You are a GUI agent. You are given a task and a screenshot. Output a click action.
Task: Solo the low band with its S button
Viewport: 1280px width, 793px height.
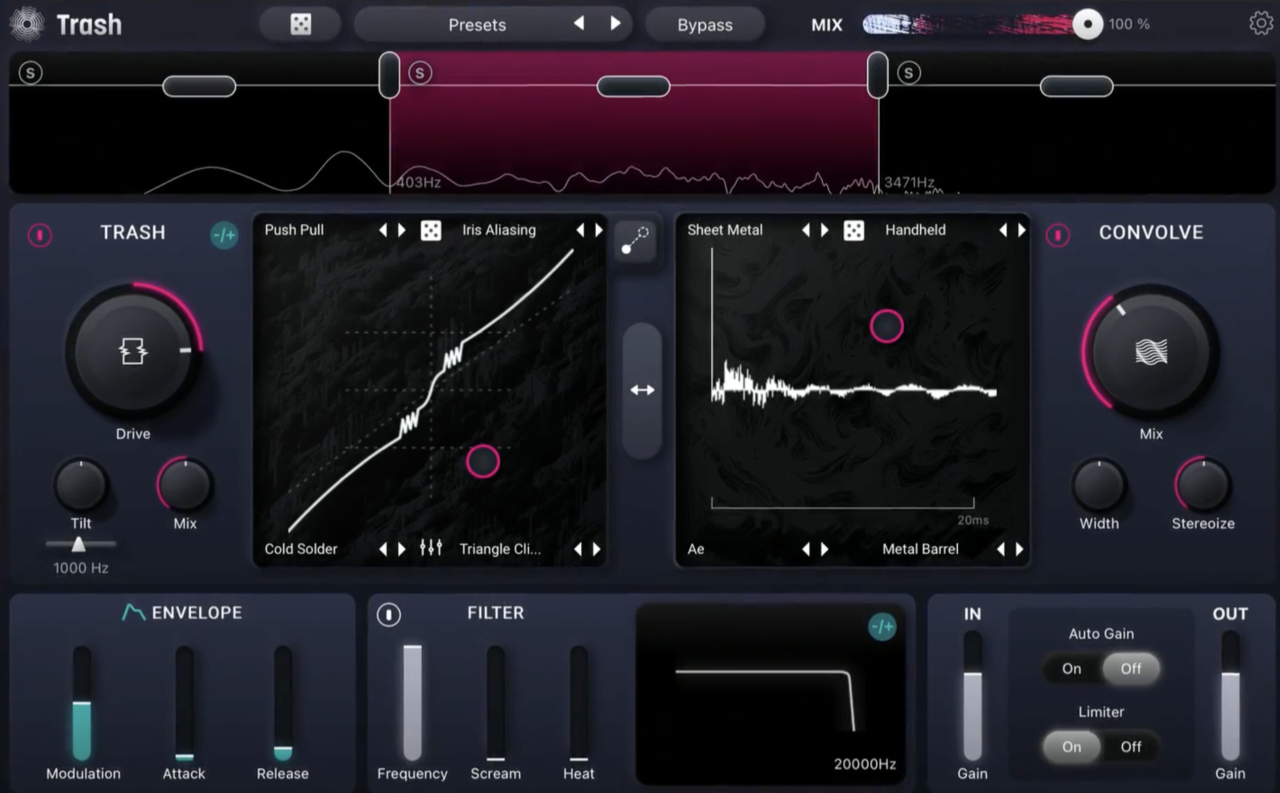click(31, 72)
